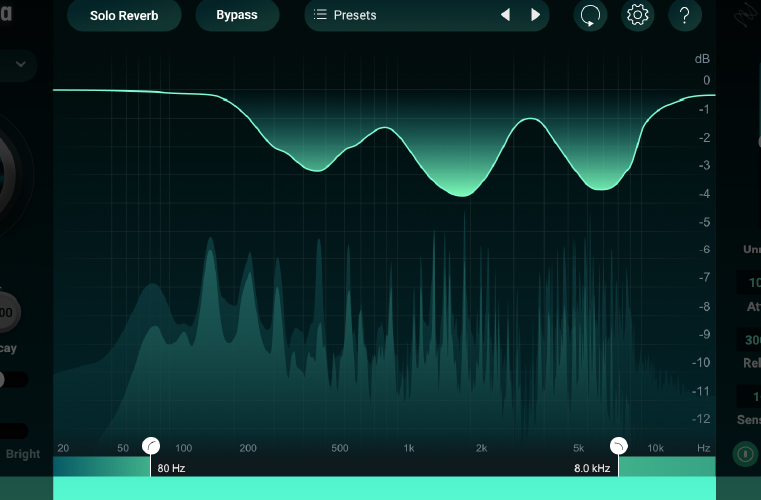
Task: Go to the next preset arrow
Action: [535, 15]
